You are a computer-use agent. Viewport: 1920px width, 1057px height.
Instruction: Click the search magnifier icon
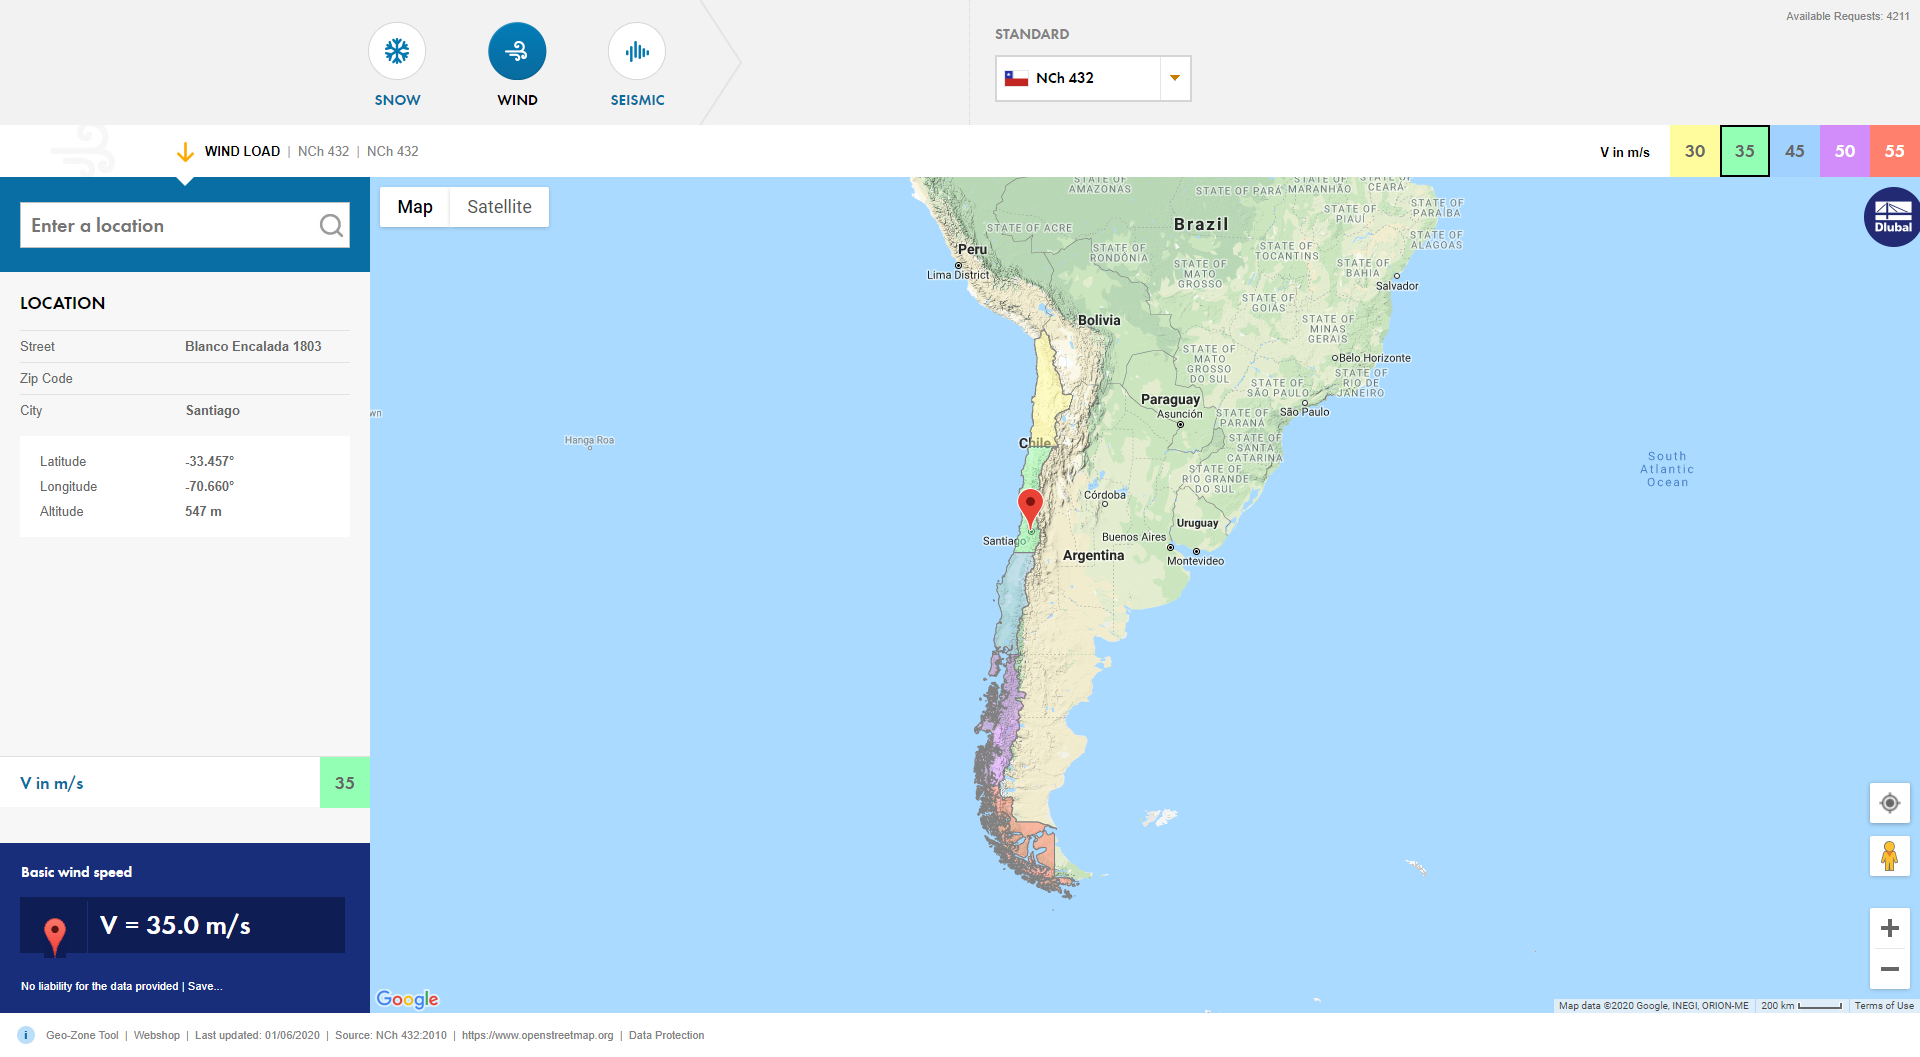(331, 226)
